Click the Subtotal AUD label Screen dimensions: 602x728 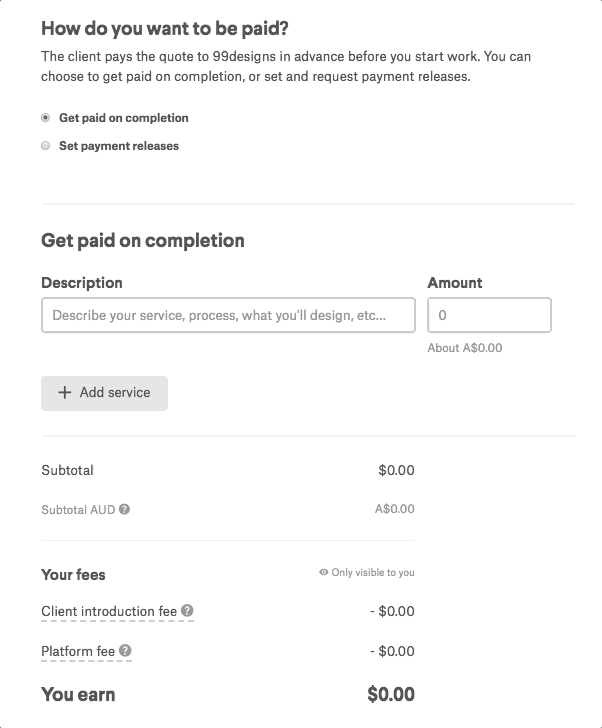(x=78, y=510)
